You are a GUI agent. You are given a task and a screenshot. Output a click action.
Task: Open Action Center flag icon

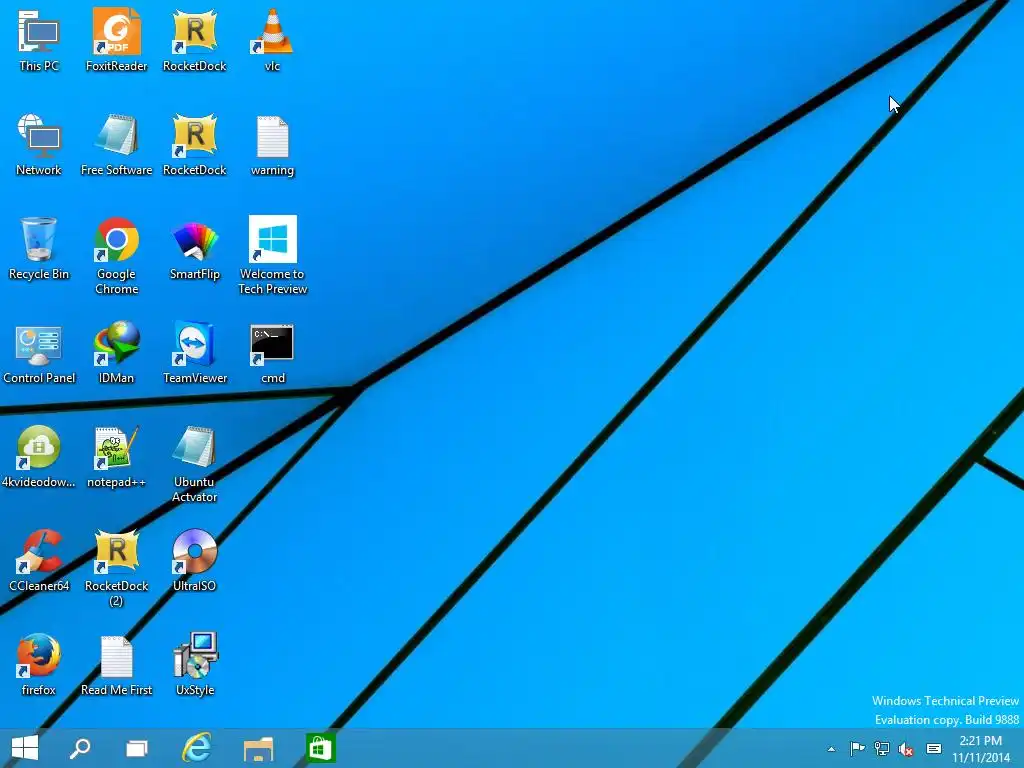[857, 749]
